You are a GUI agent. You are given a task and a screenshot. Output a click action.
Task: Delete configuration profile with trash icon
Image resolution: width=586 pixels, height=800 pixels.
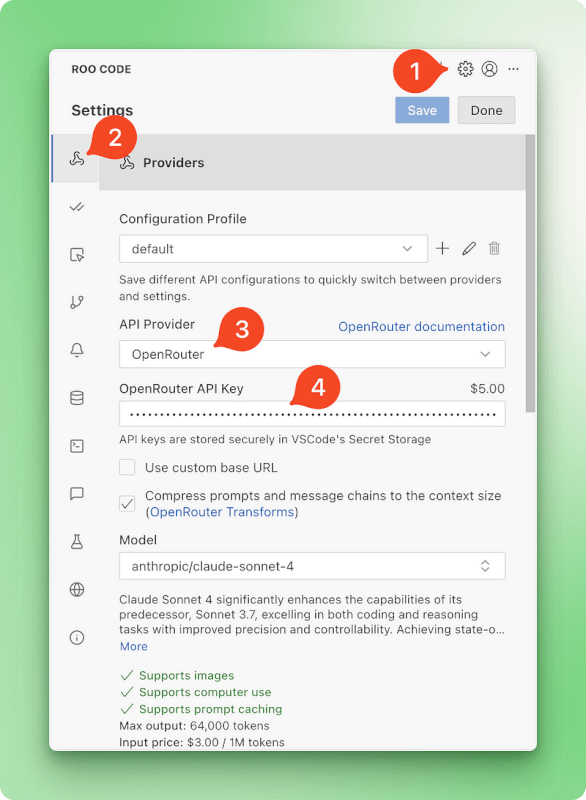[494, 248]
